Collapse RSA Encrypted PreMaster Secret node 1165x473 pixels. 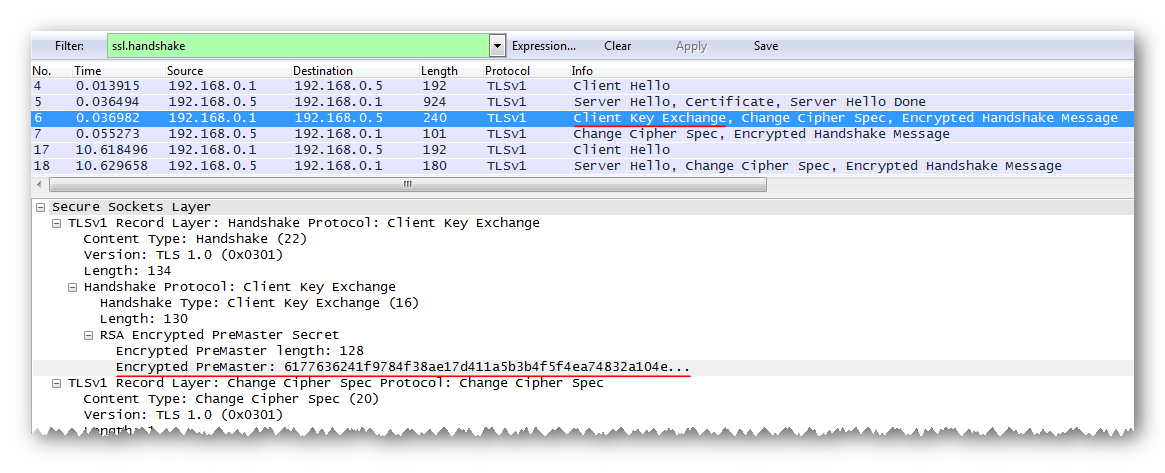click(x=88, y=335)
